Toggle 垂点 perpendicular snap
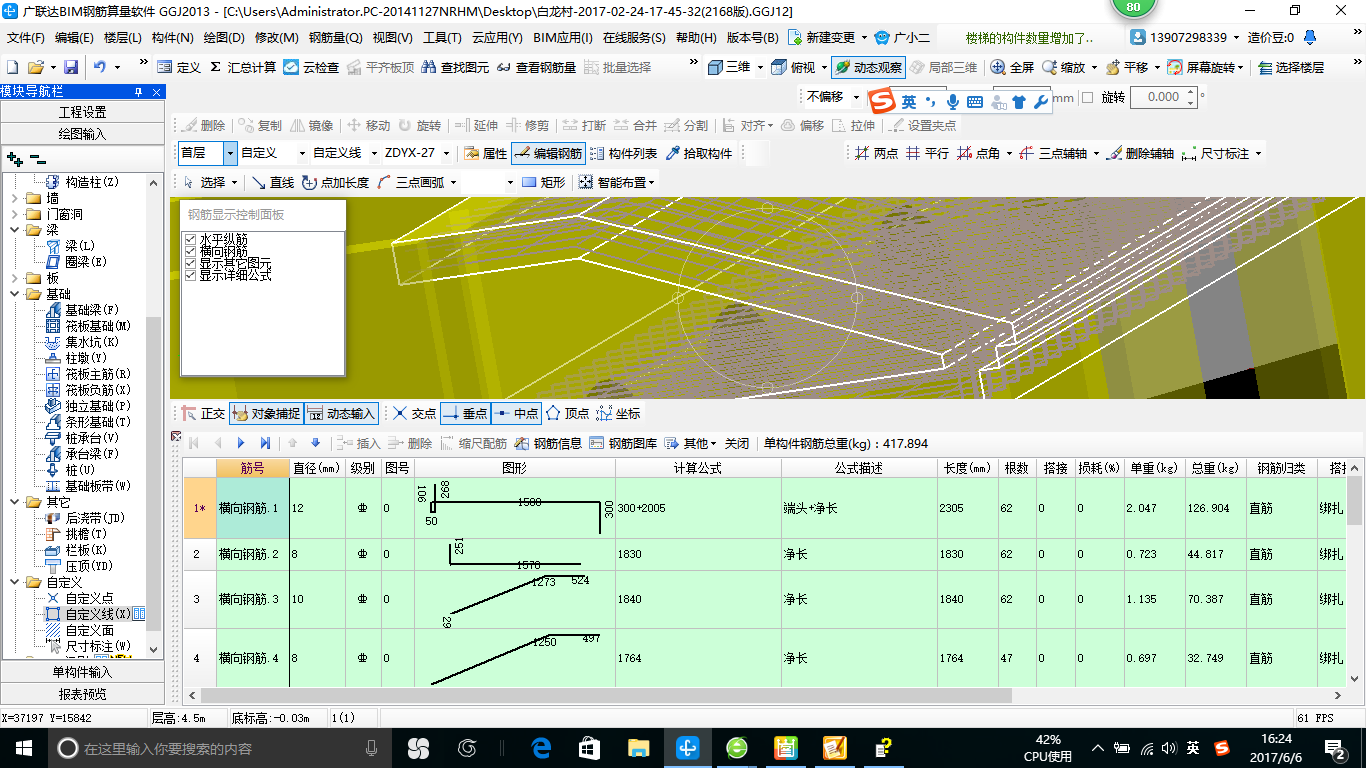 pyautogui.click(x=465, y=413)
